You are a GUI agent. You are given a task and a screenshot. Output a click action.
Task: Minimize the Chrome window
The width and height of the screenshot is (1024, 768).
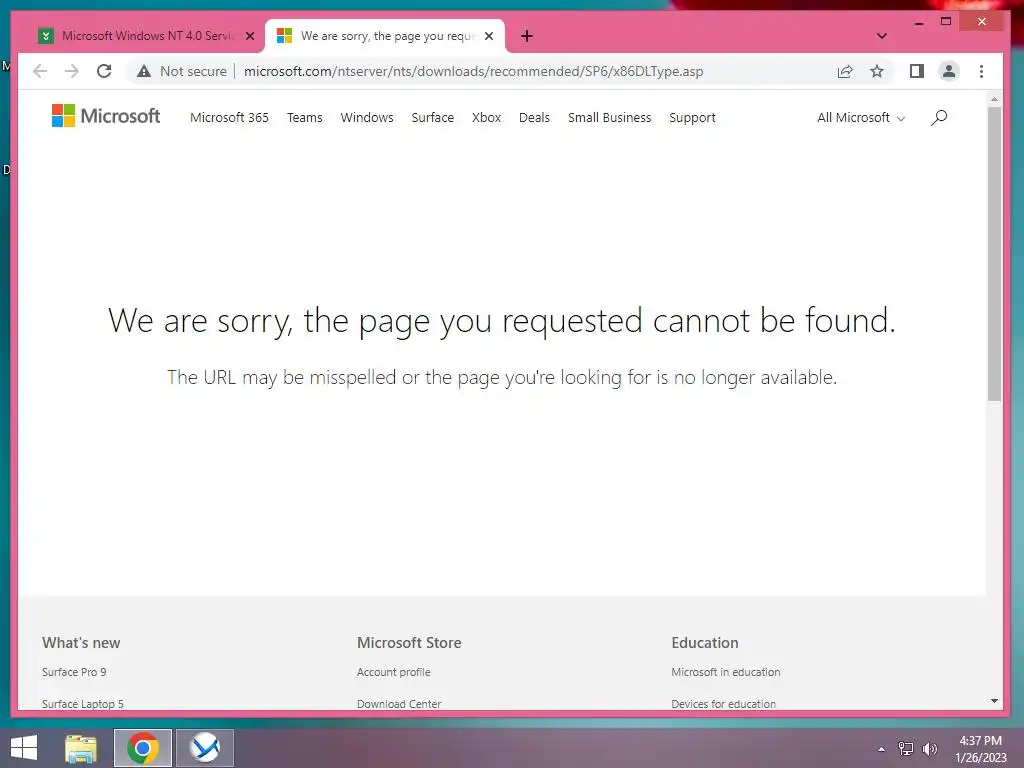pyautogui.click(x=919, y=22)
